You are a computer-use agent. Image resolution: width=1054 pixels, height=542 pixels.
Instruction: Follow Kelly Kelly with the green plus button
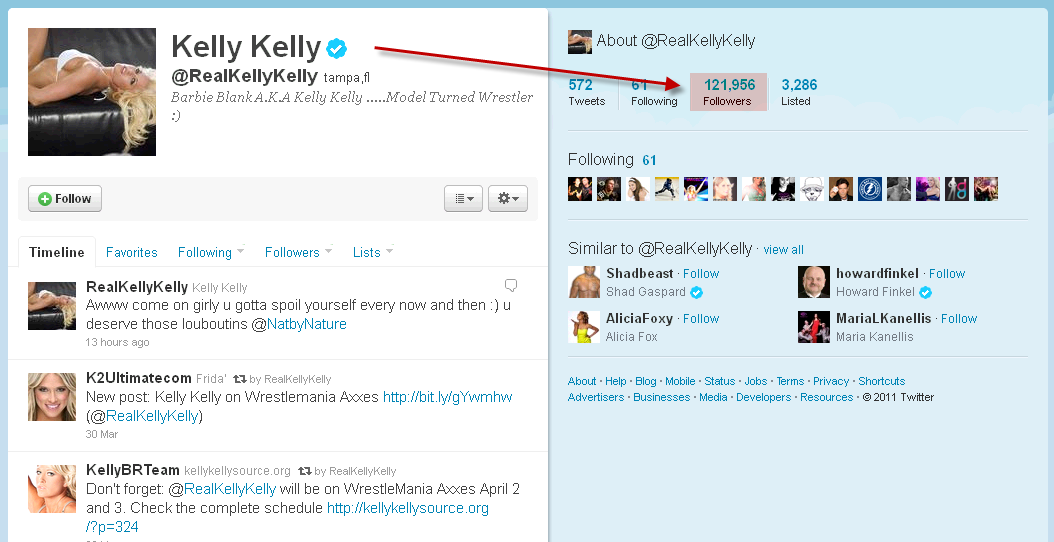coord(65,198)
